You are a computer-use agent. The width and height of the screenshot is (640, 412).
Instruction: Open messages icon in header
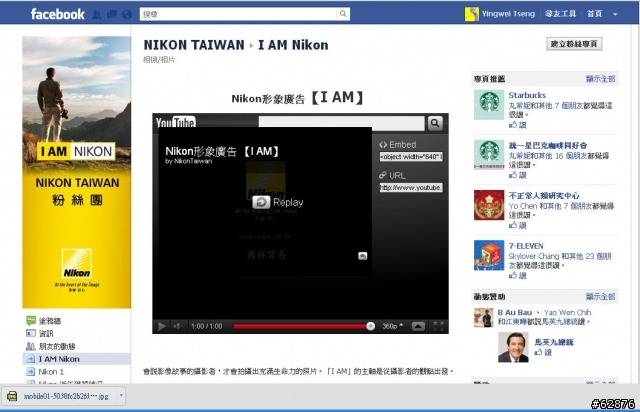[112, 15]
